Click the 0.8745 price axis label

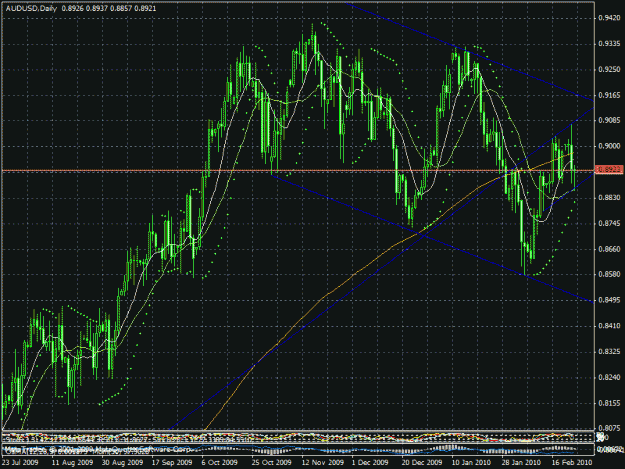tap(609, 223)
